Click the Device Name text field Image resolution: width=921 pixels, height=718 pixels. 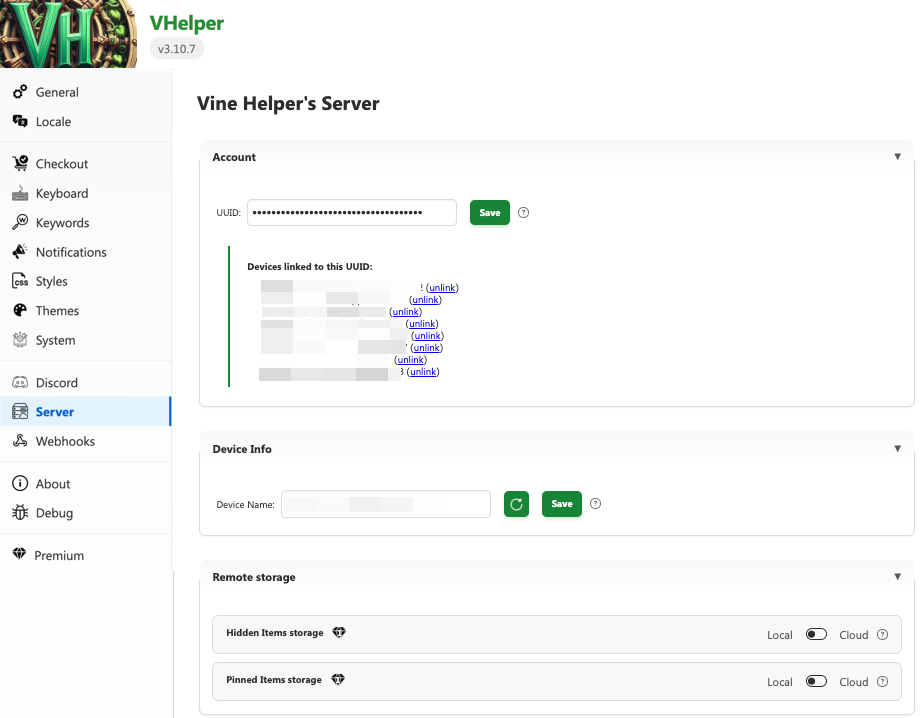[x=385, y=504]
